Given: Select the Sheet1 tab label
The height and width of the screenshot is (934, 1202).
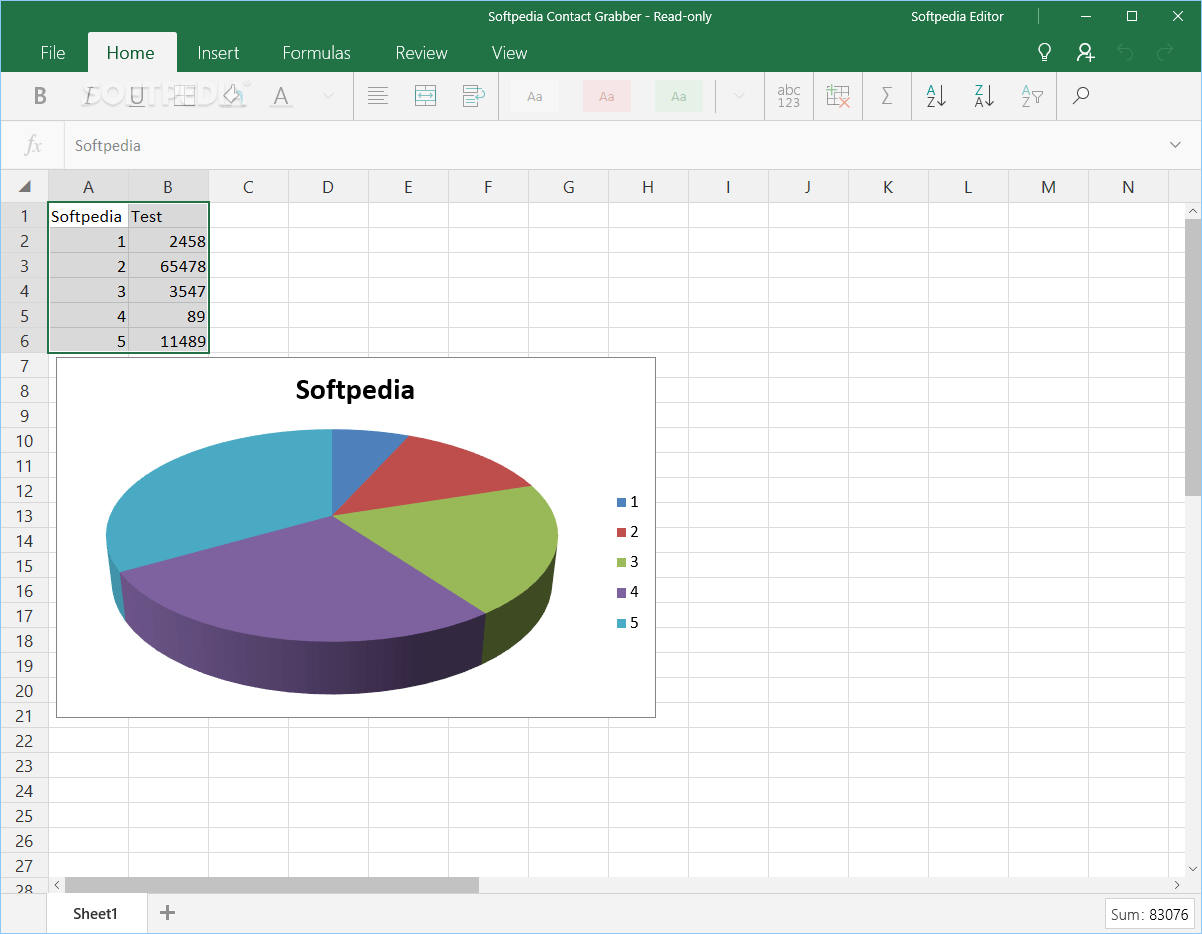Looking at the screenshot, I should pos(96,913).
